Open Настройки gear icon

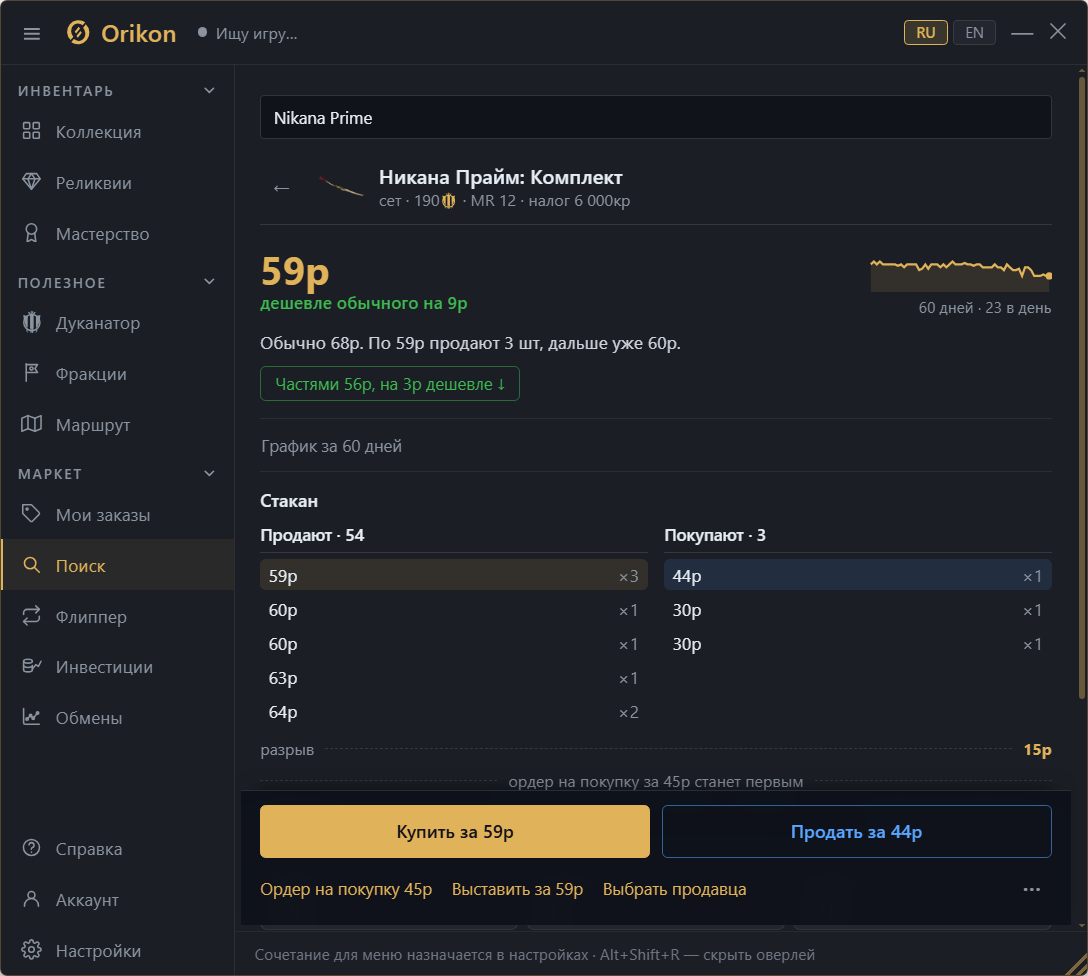(31, 950)
